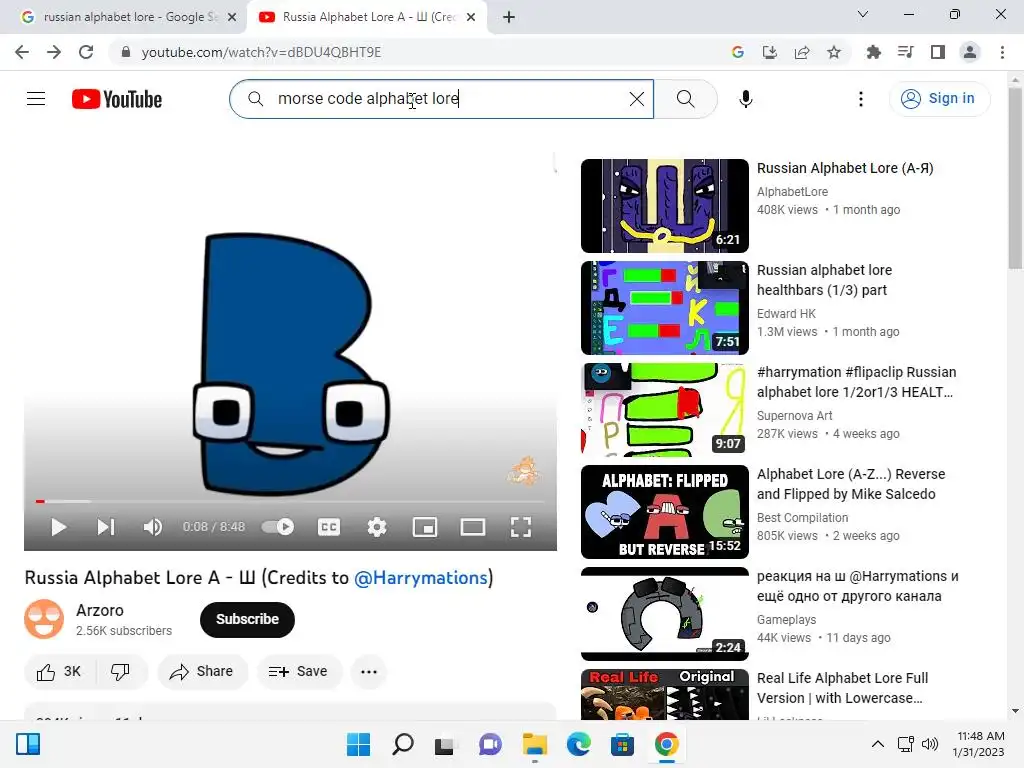Viewport: 1024px width, 768px height.
Task: Open Chrome profile avatar
Action: tap(970, 52)
